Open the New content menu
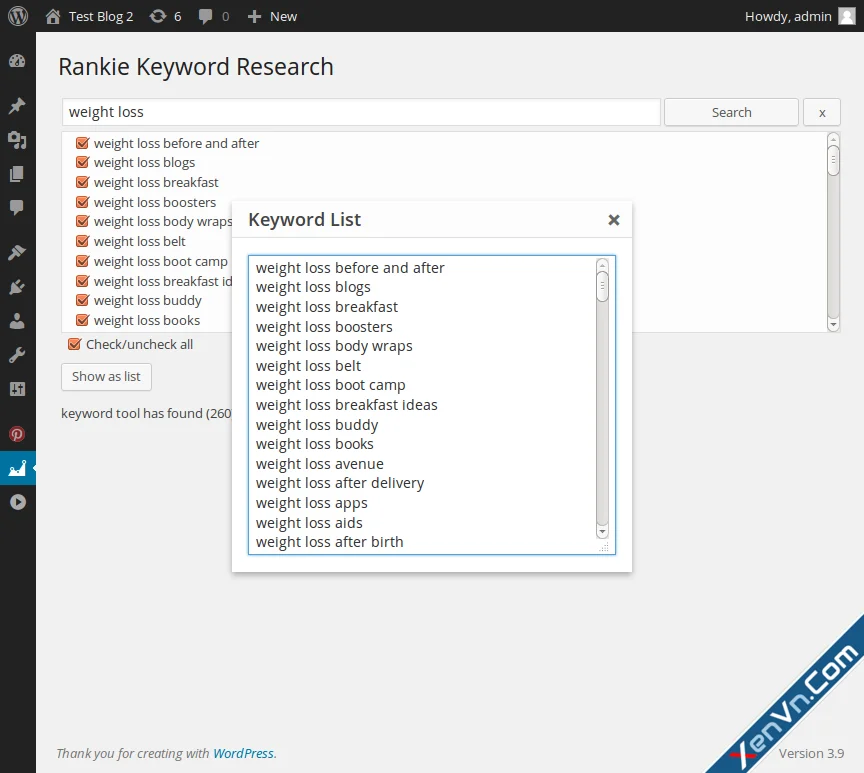This screenshot has height=773, width=864. click(x=271, y=16)
